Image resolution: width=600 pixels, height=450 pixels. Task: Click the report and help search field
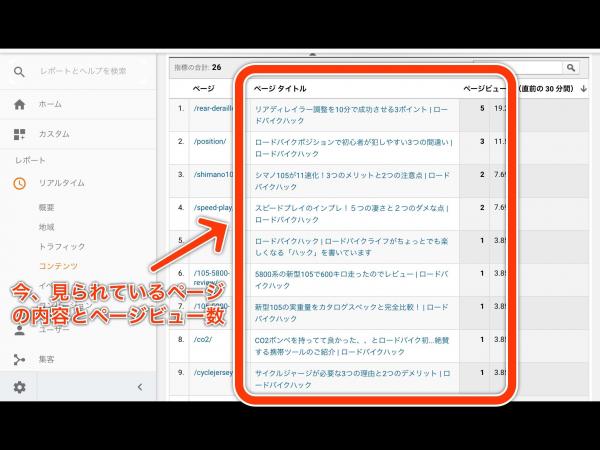pos(83,71)
